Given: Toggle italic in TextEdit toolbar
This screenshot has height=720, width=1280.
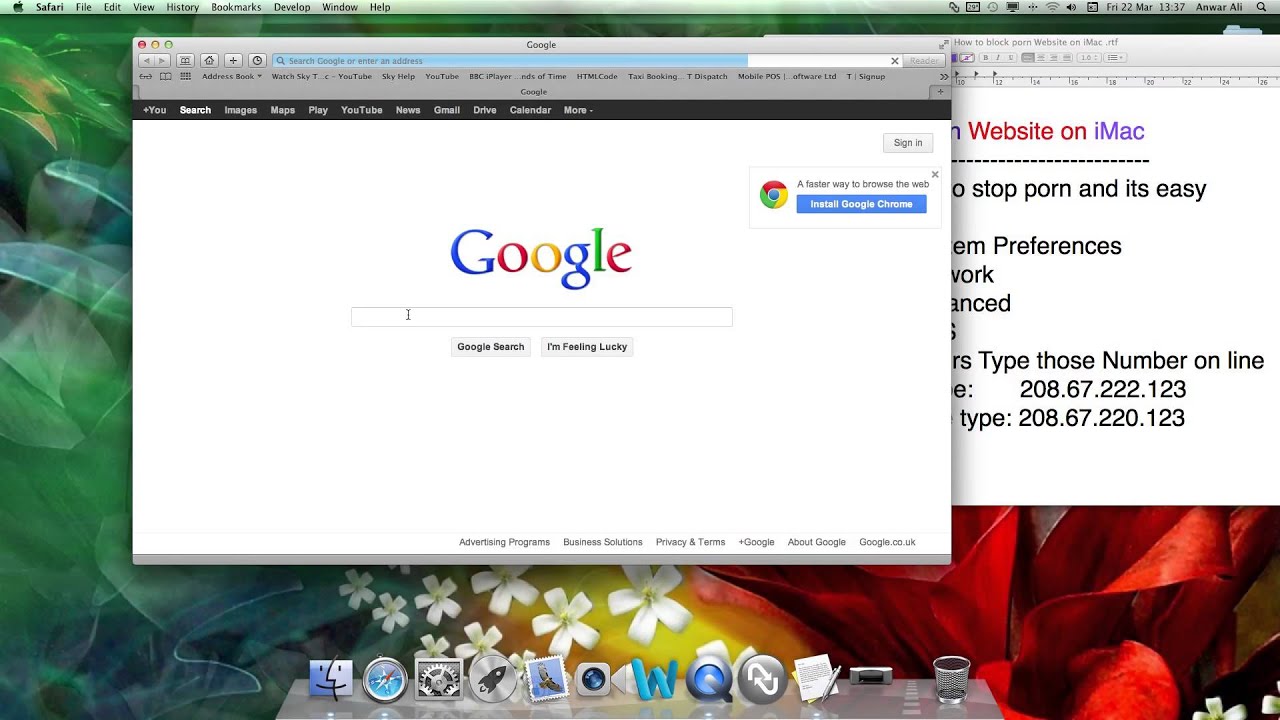Looking at the screenshot, I should tap(998, 57).
